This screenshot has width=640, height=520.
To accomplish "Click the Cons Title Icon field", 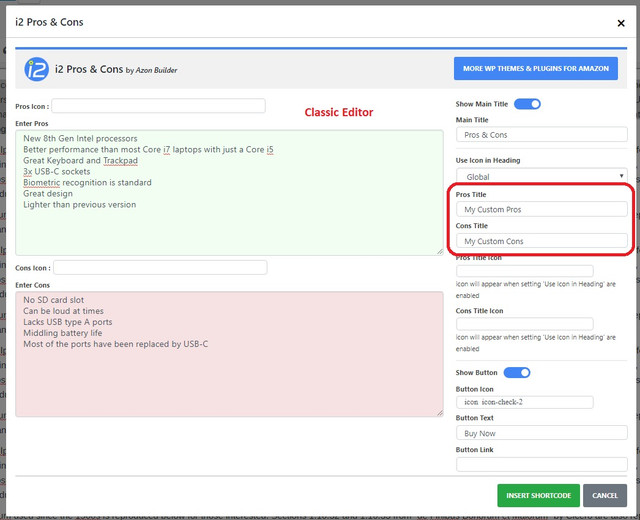I will click(x=524, y=324).
